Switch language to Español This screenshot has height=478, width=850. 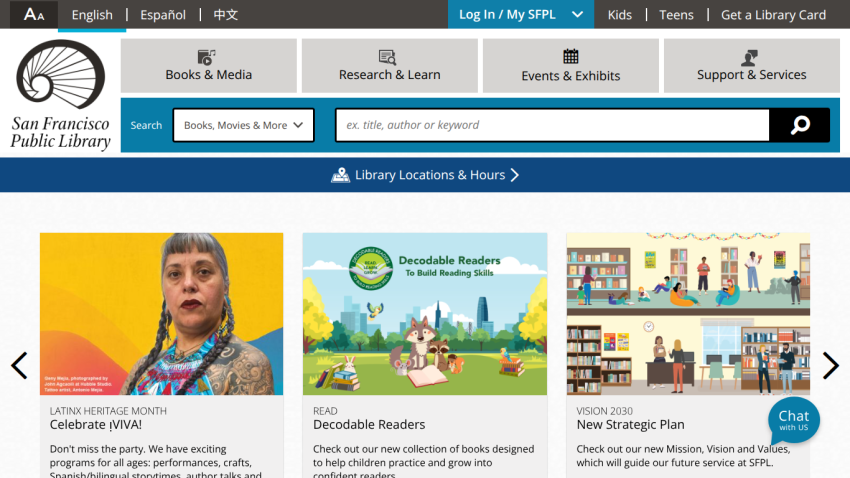tap(163, 15)
